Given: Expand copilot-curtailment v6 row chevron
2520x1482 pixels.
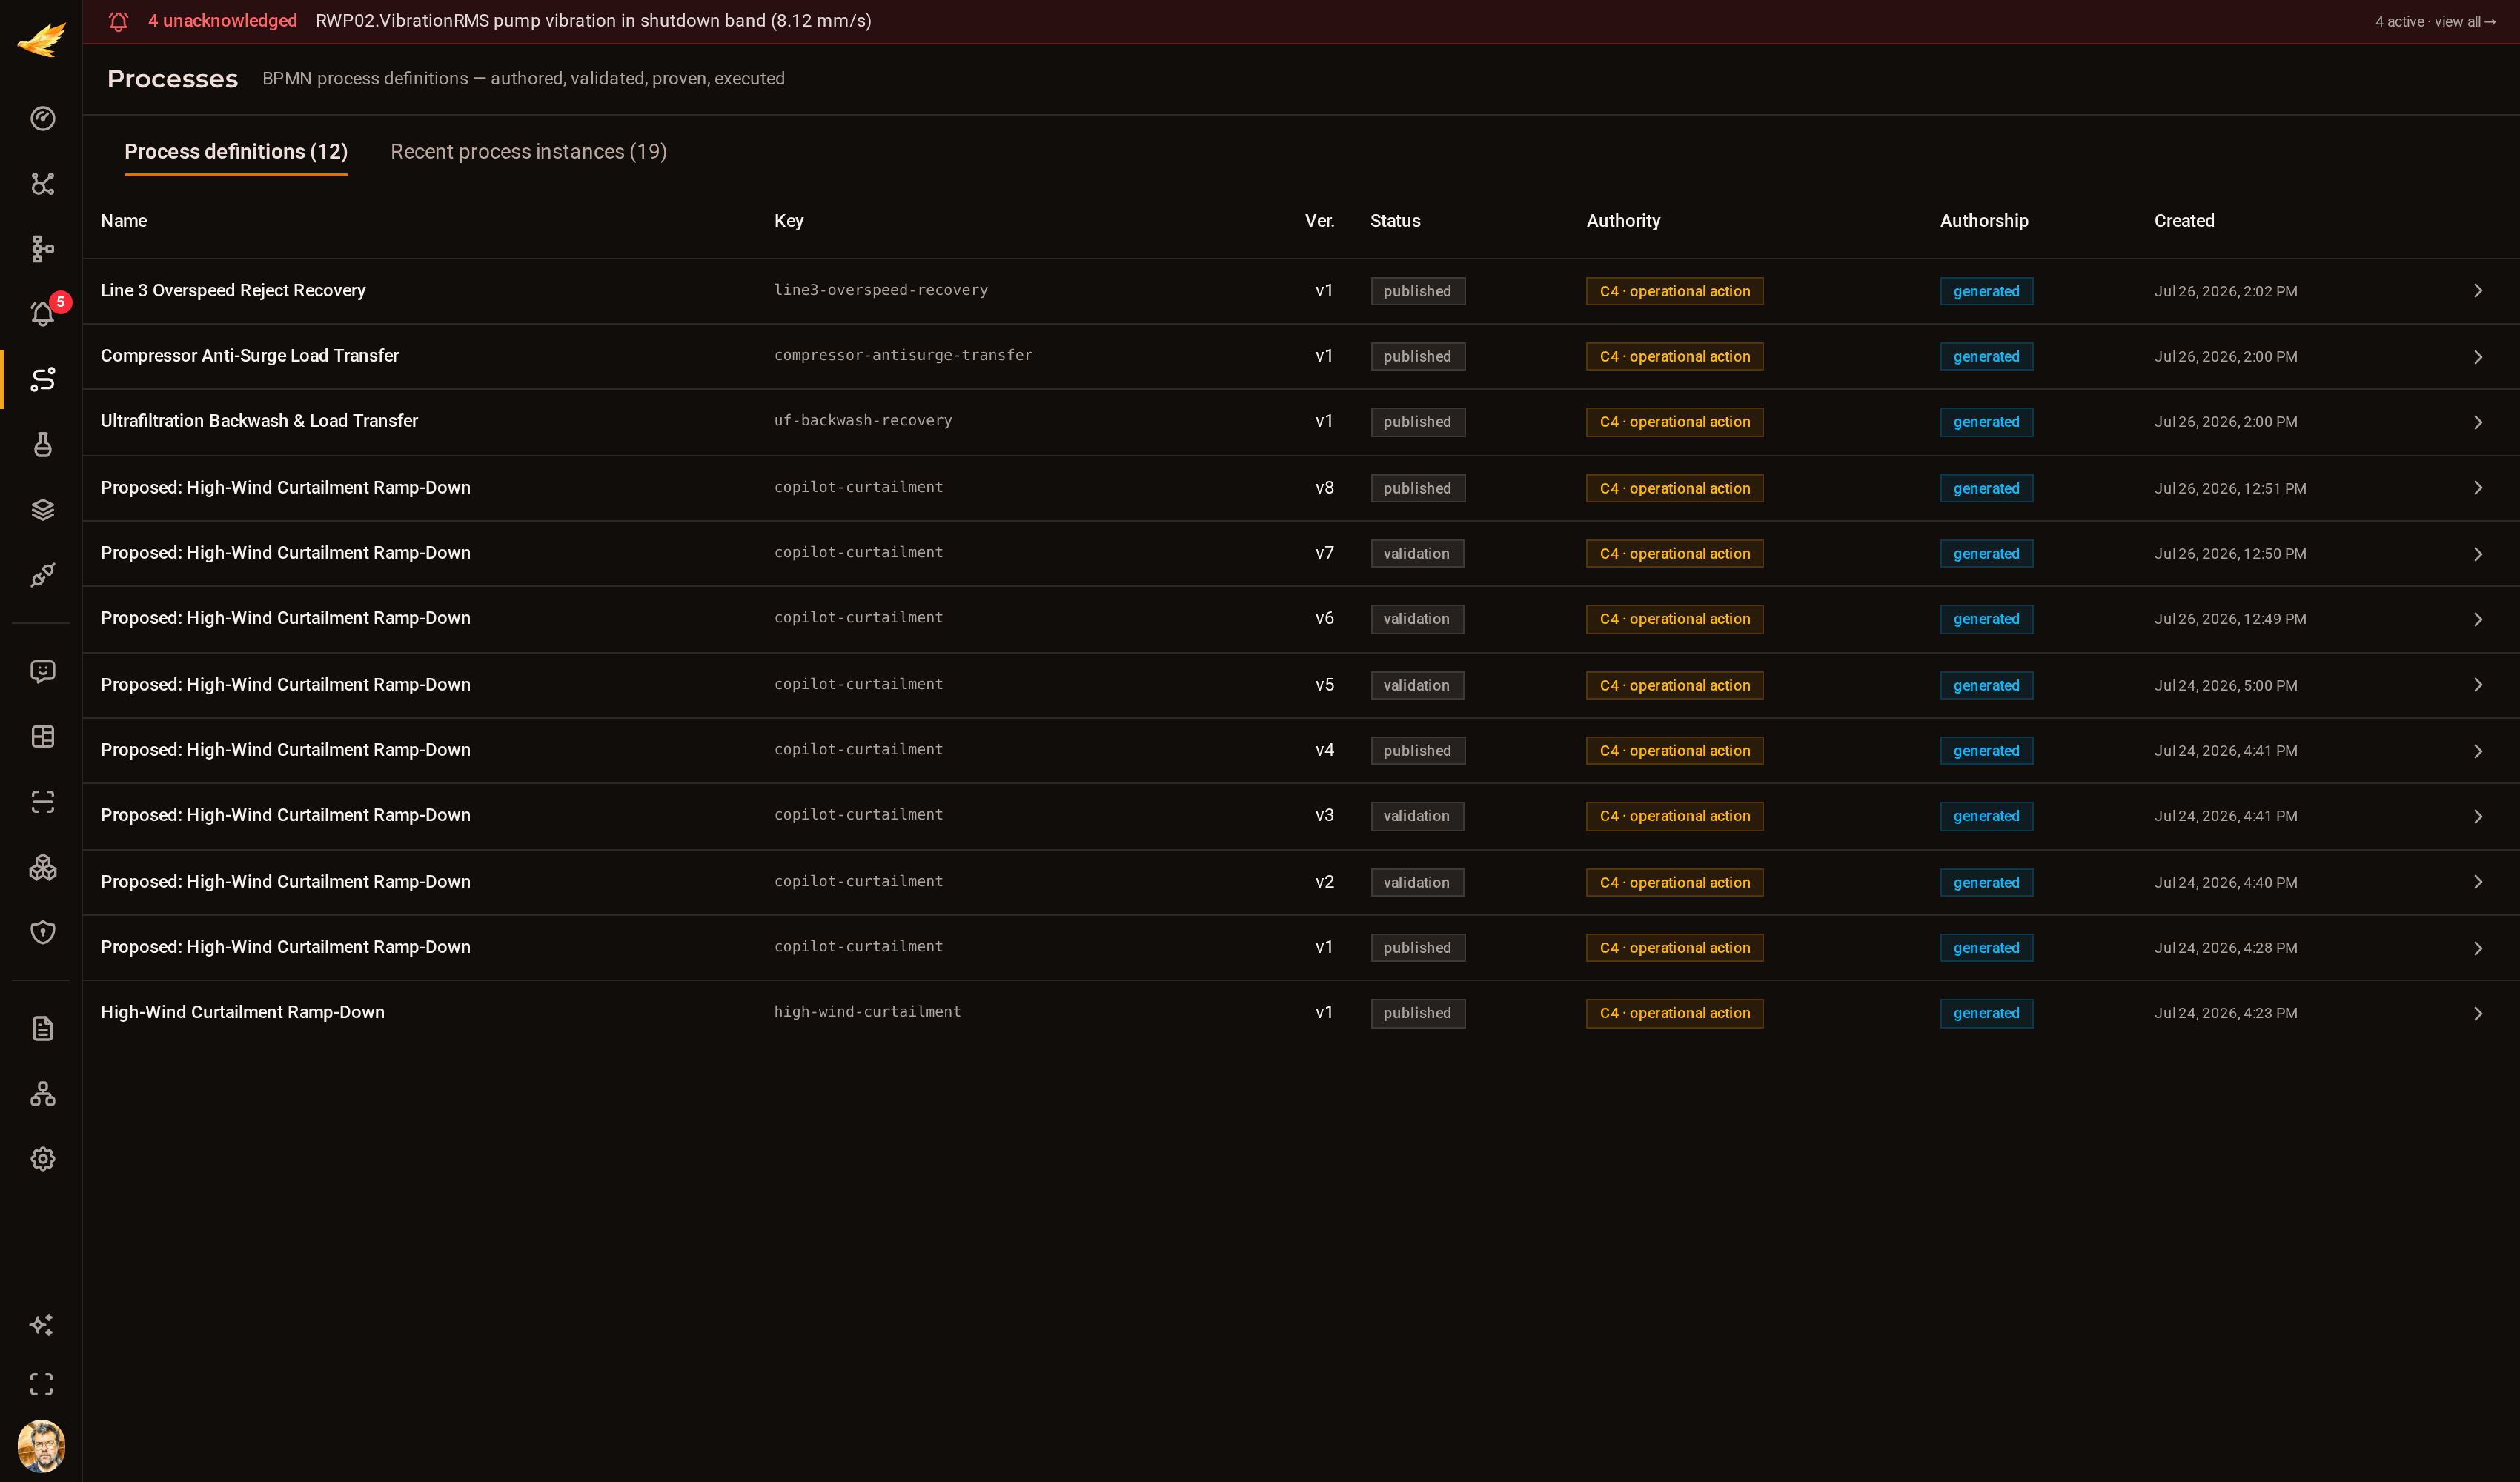Looking at the screenshot, I should tap(2478, 619).
